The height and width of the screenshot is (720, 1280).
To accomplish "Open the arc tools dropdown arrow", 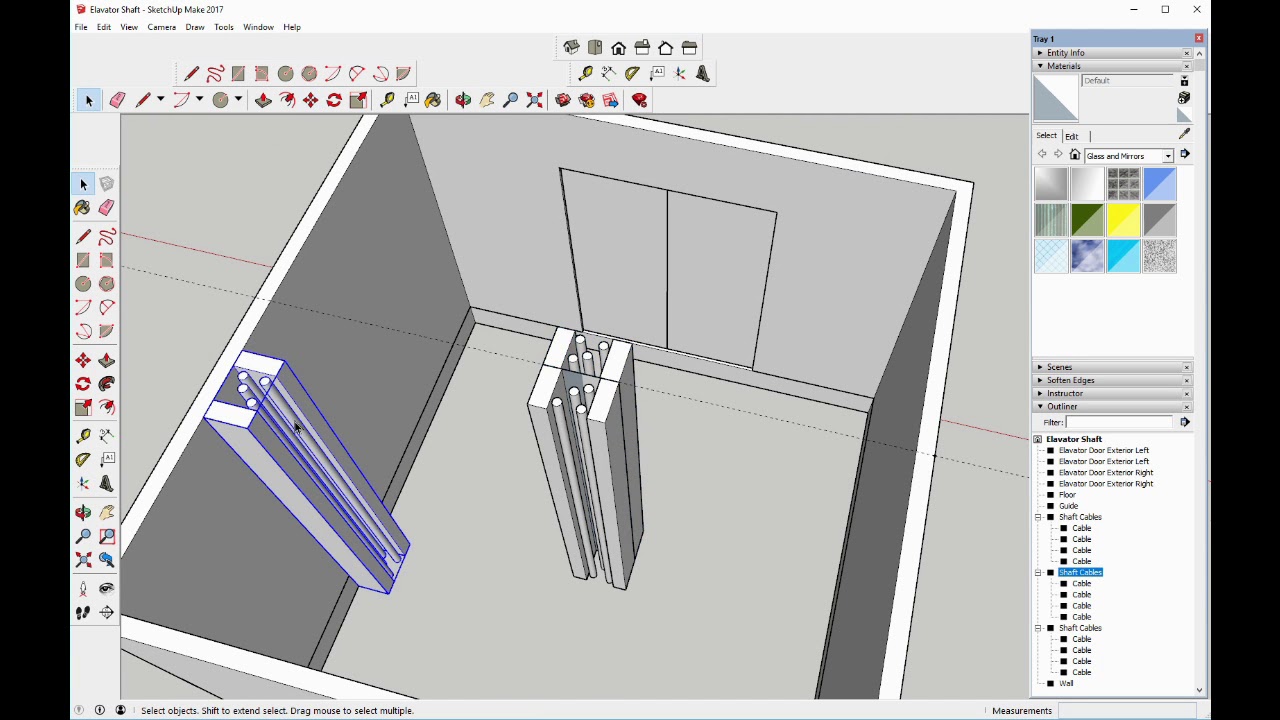I will coord(200,100).
